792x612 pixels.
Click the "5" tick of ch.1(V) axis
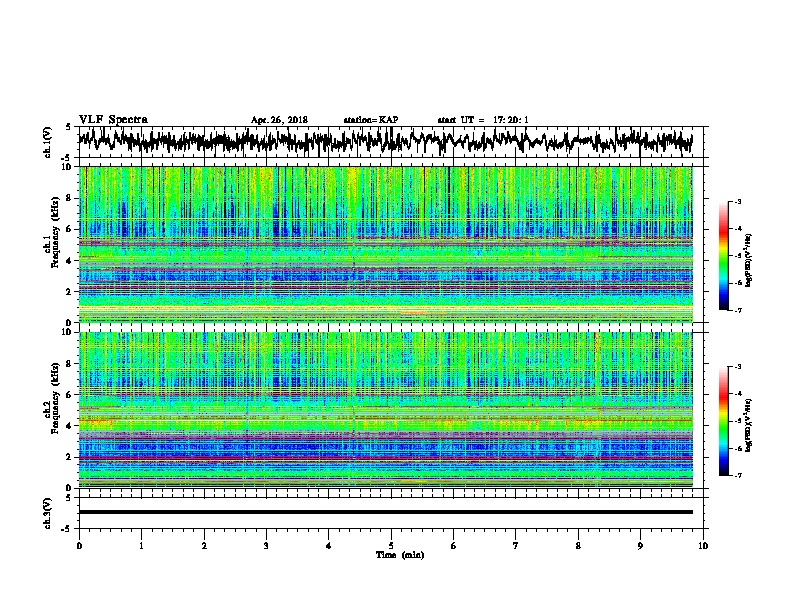pyautogui.click(x=68, y=127)
